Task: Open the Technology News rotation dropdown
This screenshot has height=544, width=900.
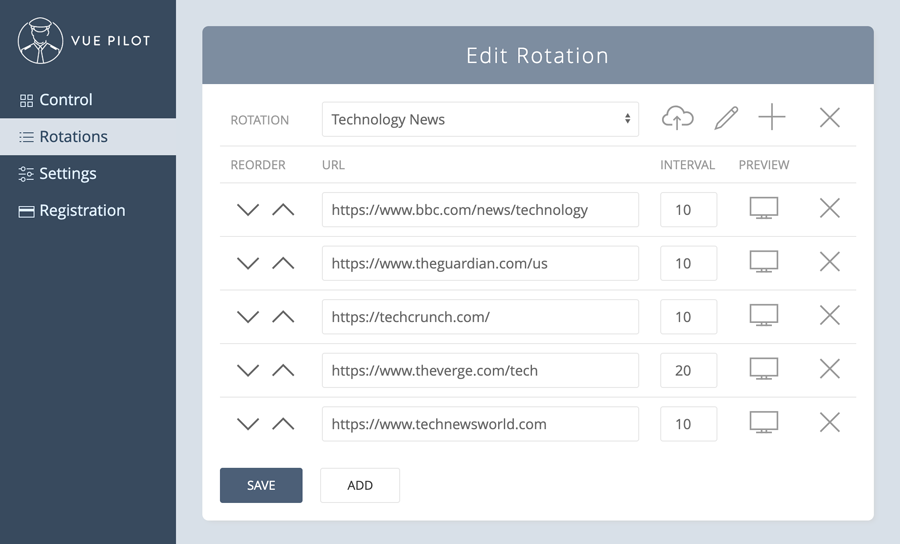Action: (x=480, y=119)
